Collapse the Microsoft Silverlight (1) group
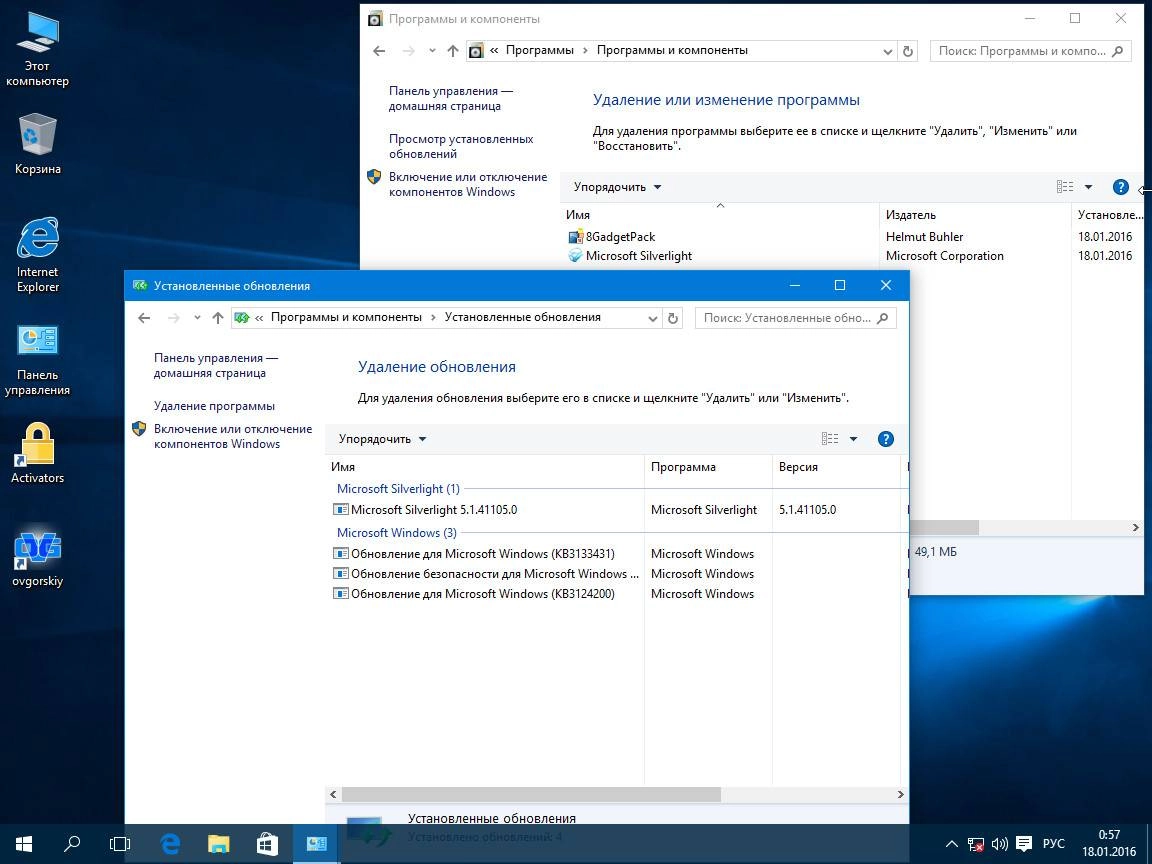The width and height of the screenshot is (1152, 864). 397,489
